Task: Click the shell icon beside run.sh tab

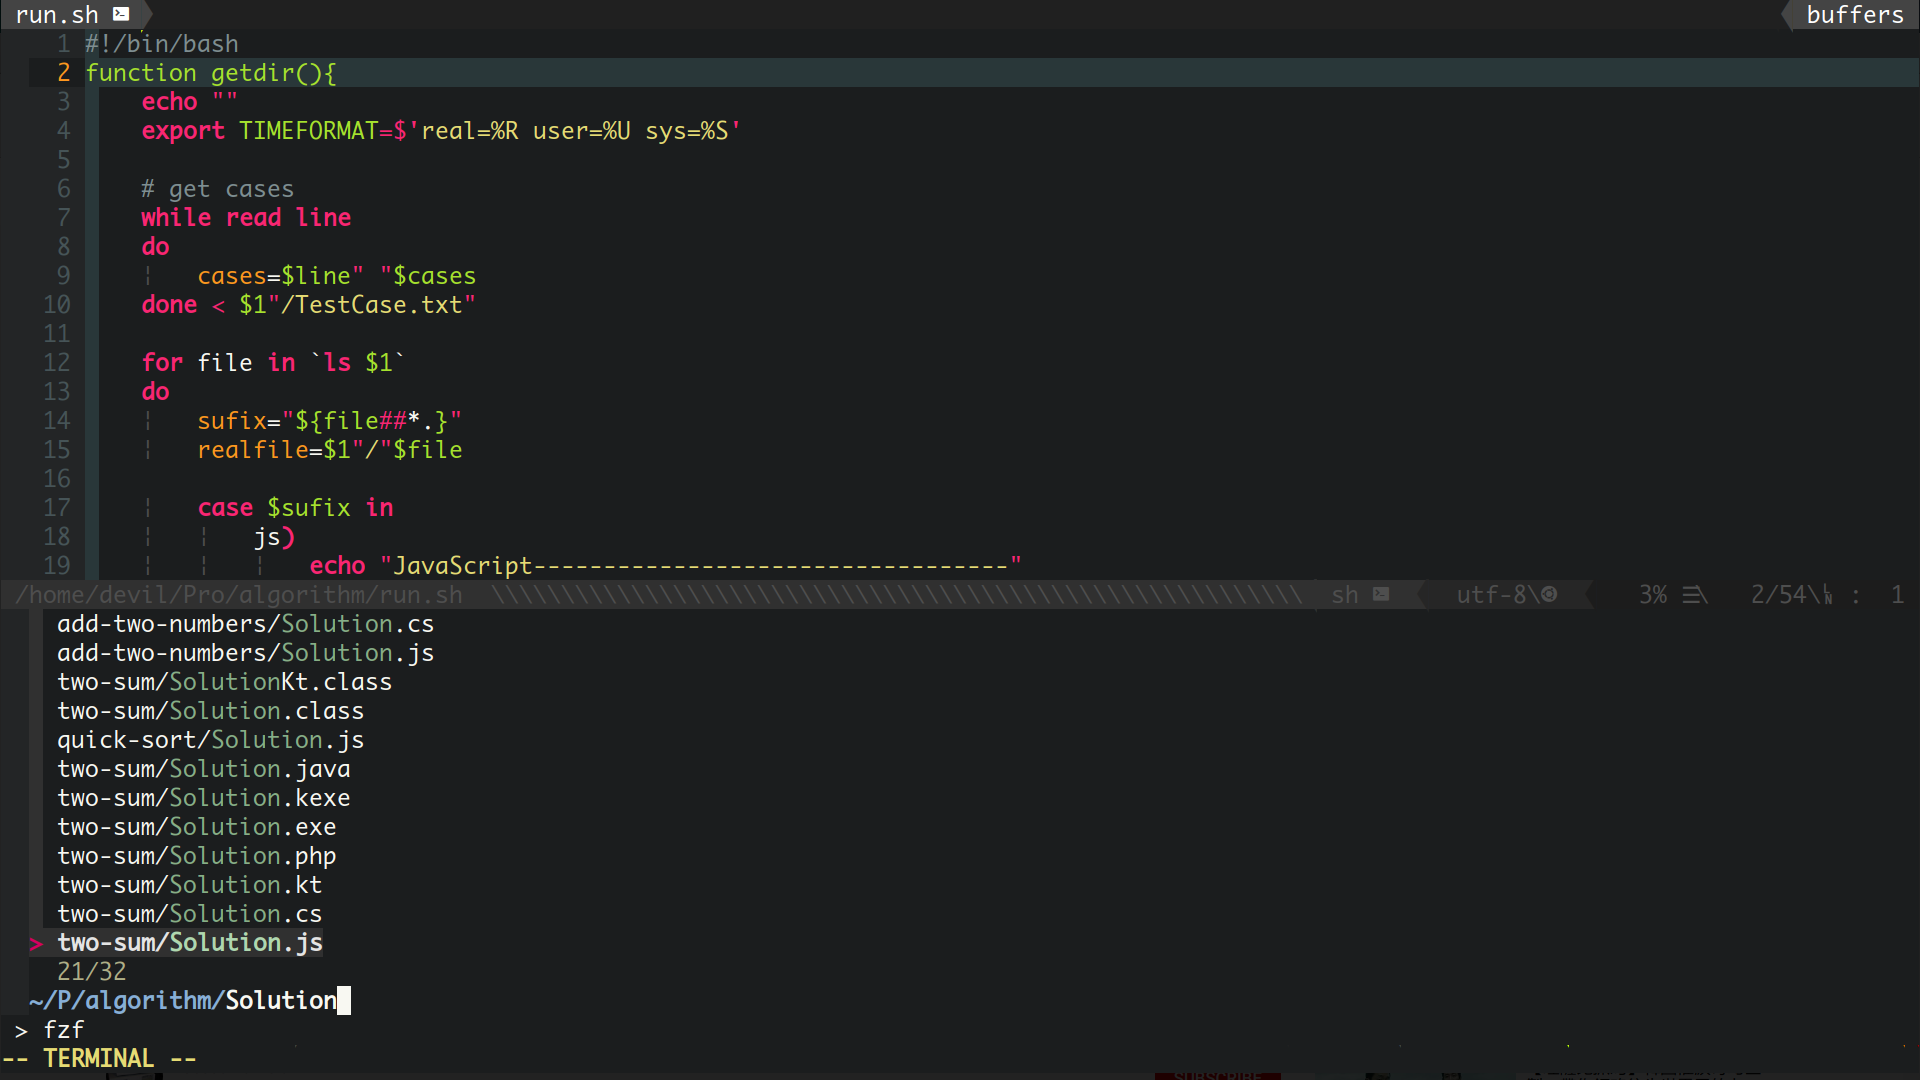Action: click(121, 14)
